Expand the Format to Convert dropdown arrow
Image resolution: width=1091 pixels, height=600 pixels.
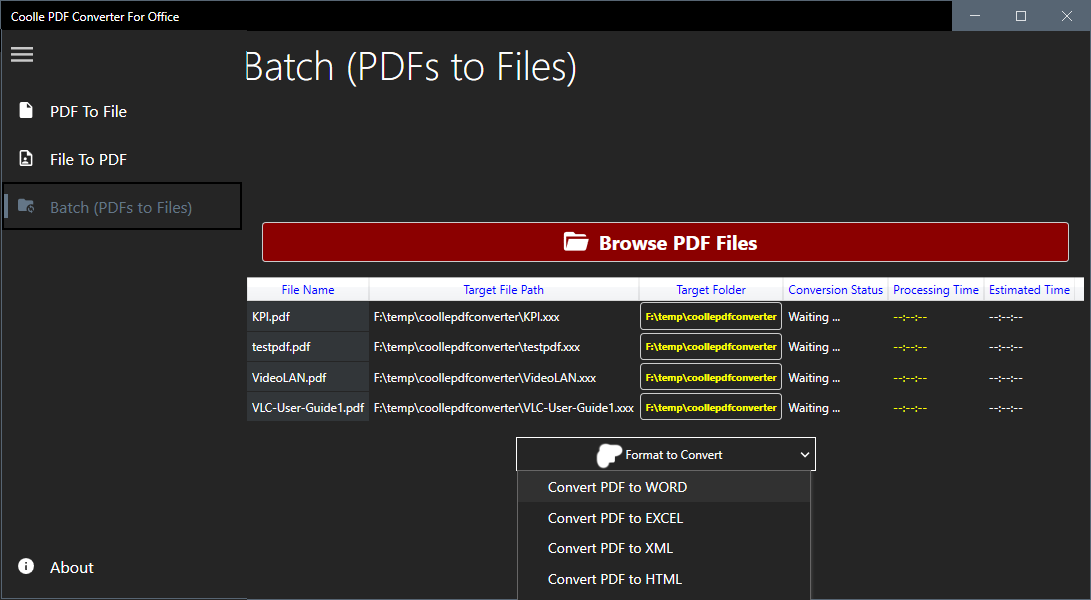pos(805,455)
